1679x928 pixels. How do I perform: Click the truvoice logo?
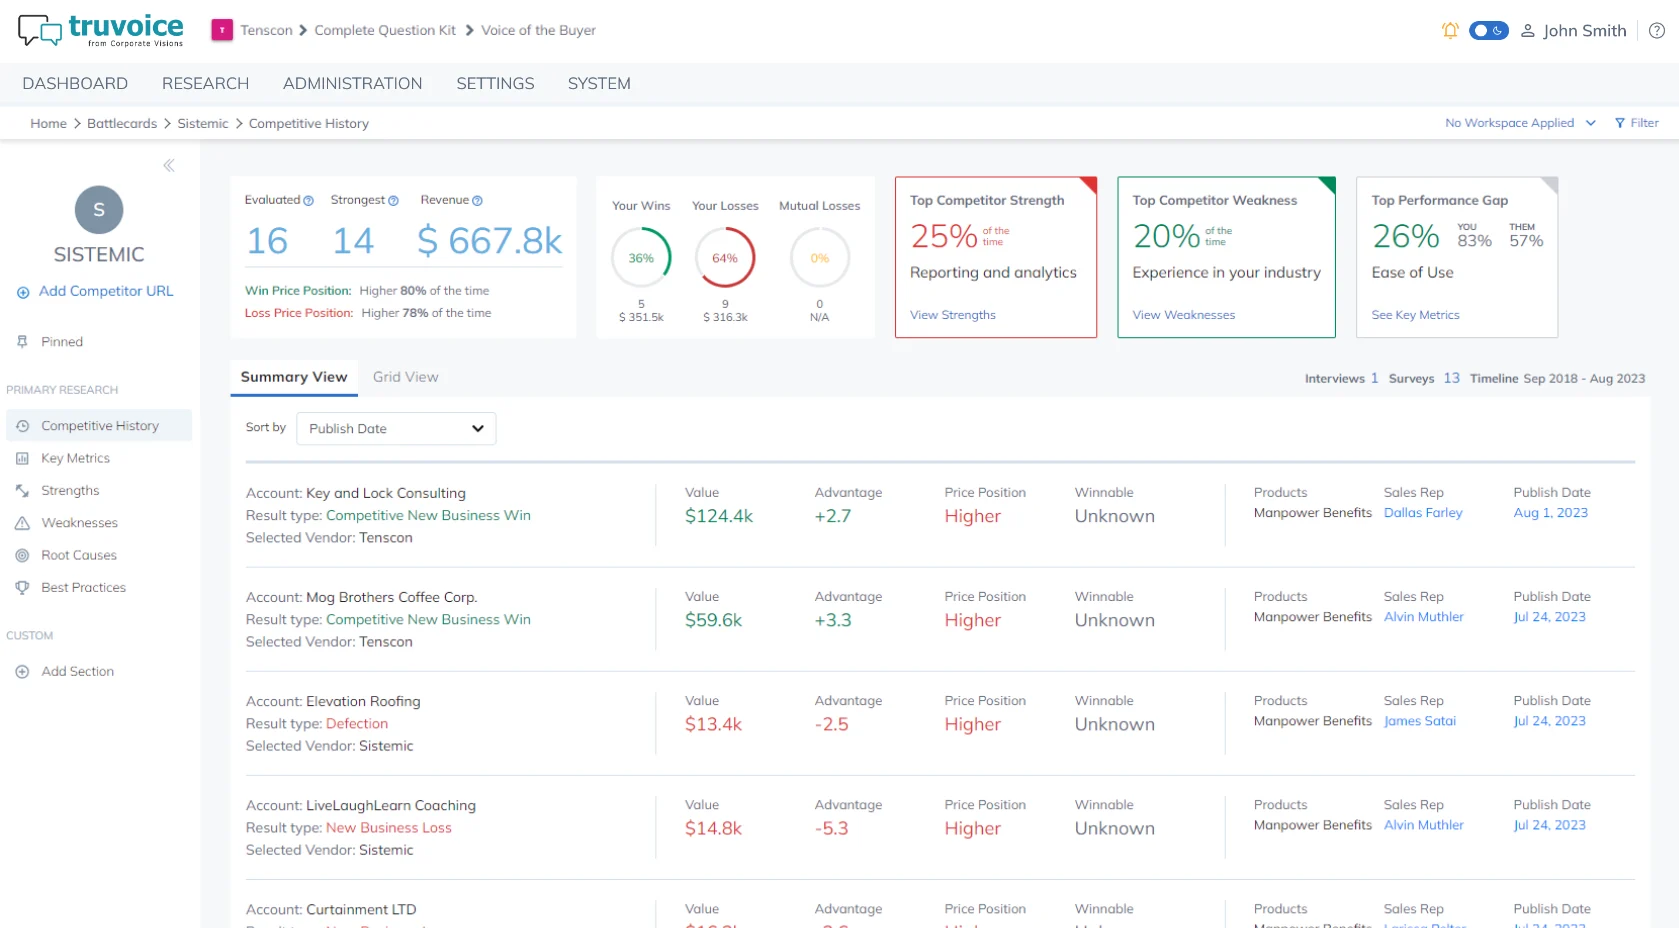101,30
